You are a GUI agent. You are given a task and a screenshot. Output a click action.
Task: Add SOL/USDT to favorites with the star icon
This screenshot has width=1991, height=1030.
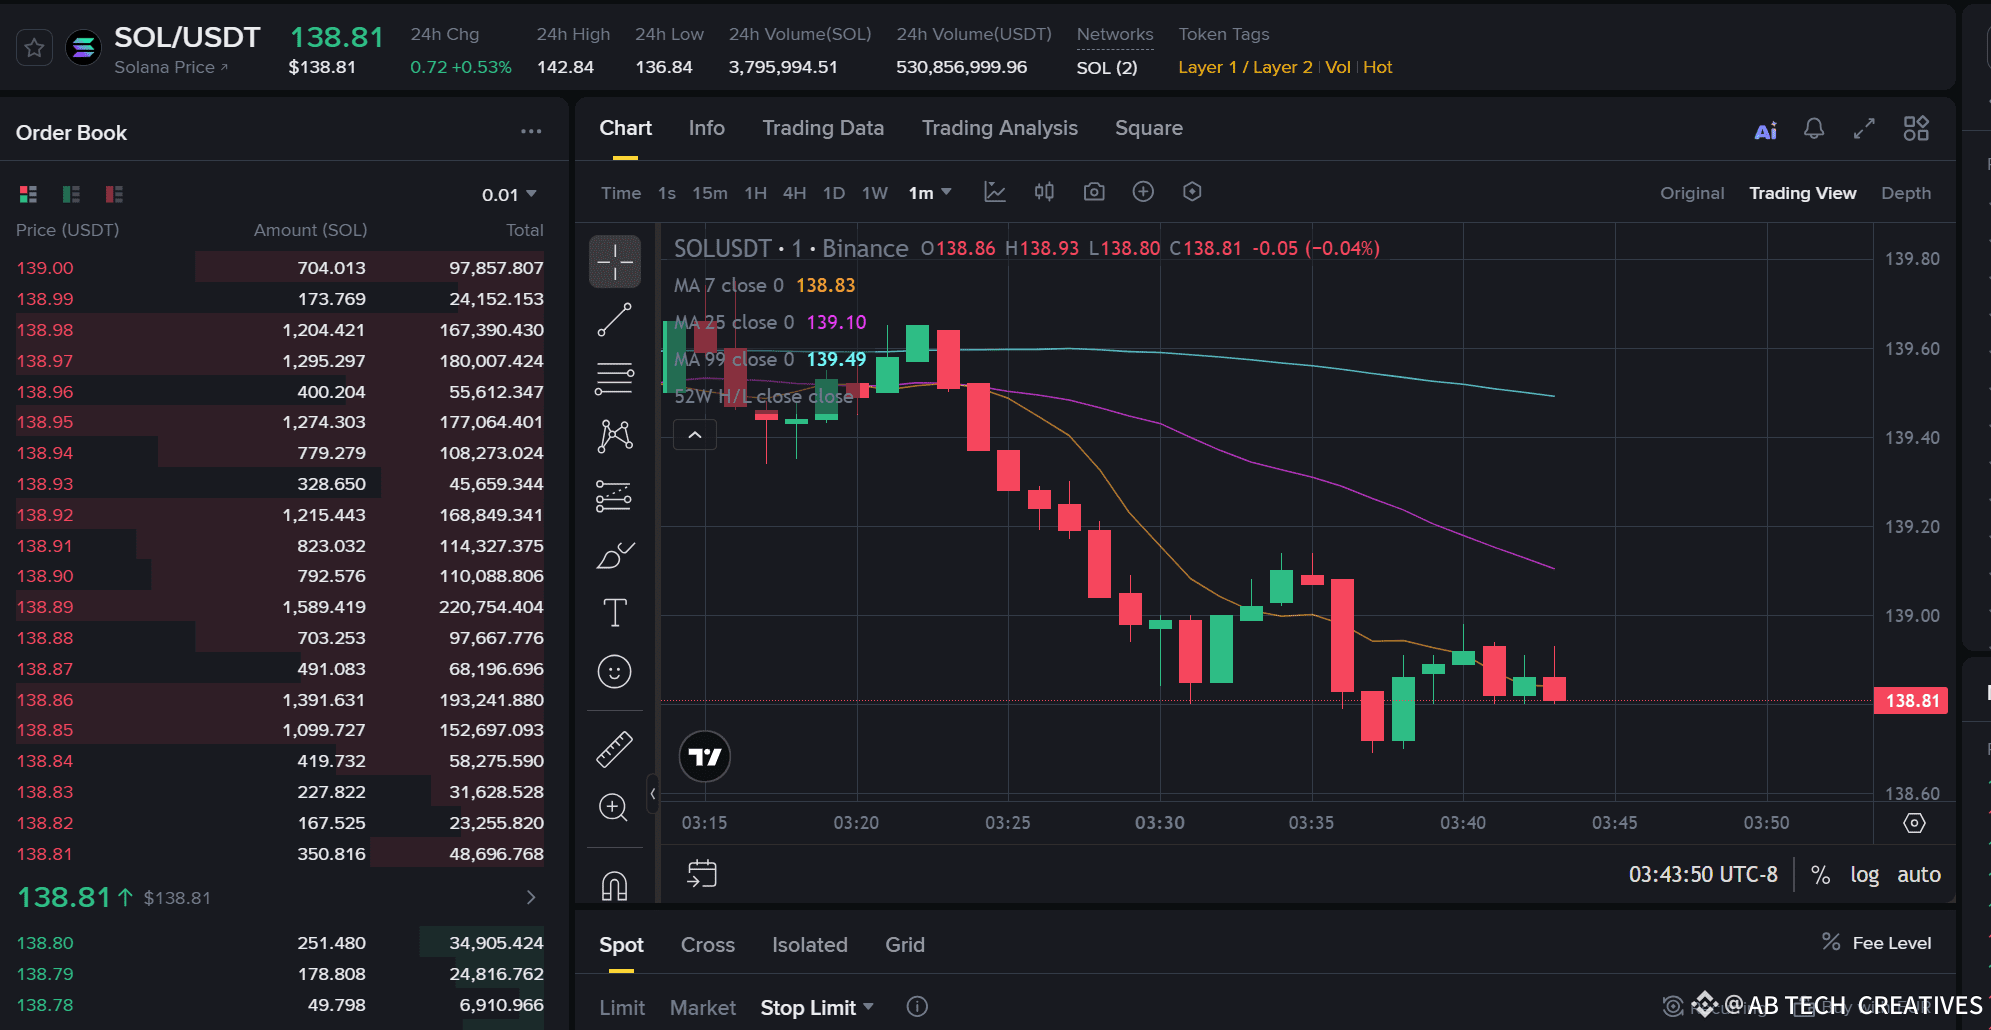34,48
